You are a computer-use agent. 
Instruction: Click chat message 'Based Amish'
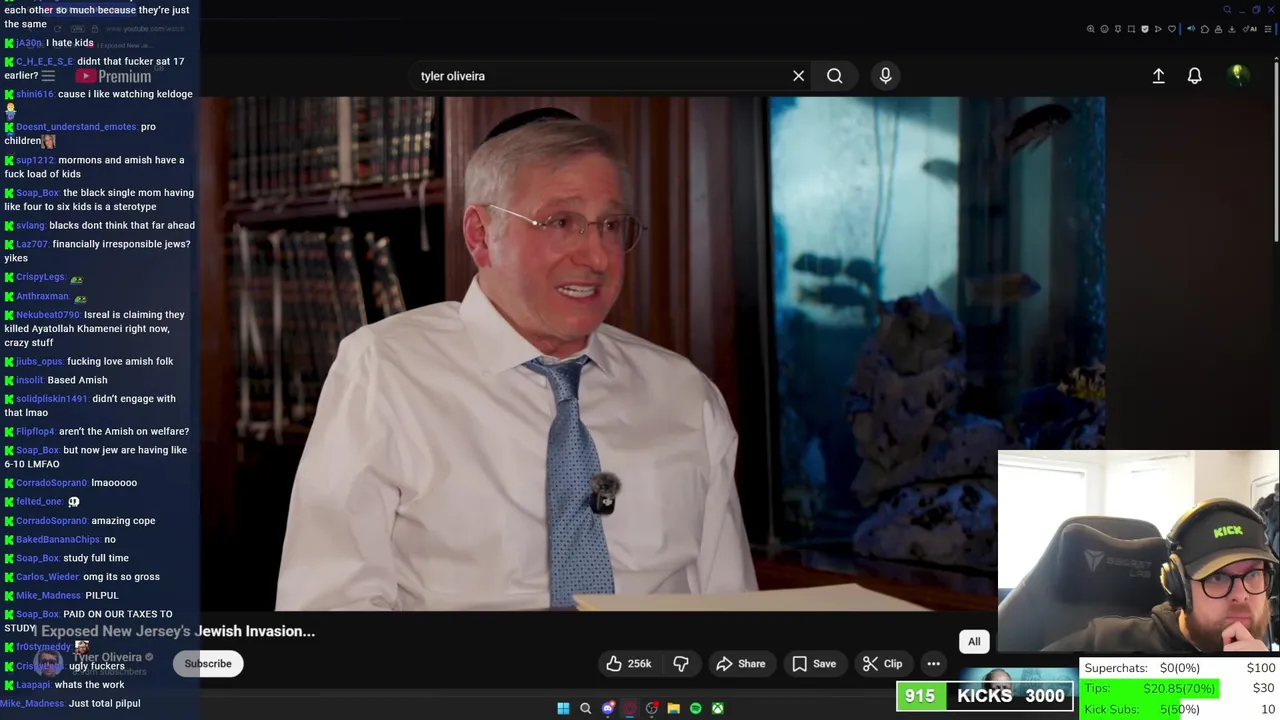pyautogui.click(x=77, y=380)
